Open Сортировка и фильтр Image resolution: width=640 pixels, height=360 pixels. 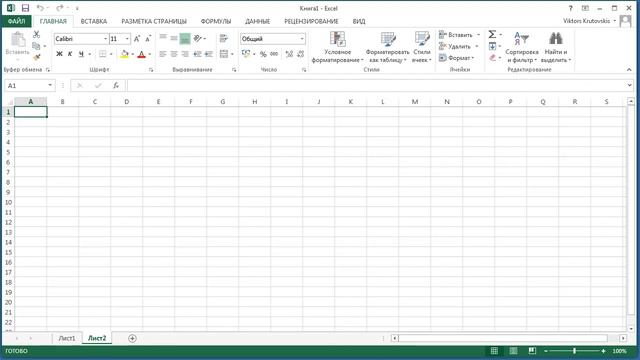(x=522, y=47)
